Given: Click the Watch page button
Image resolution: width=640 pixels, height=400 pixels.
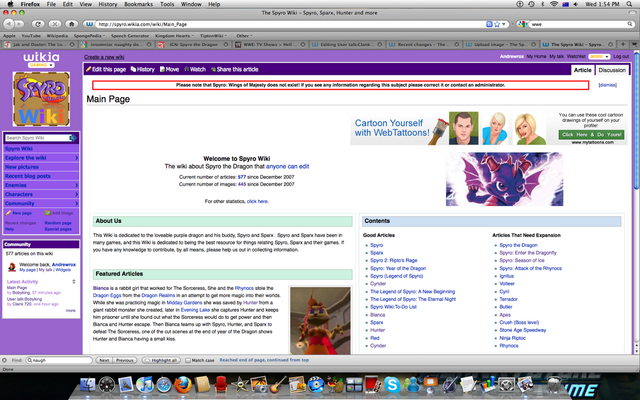Looking at the screenshot, I should click(195, 69).
